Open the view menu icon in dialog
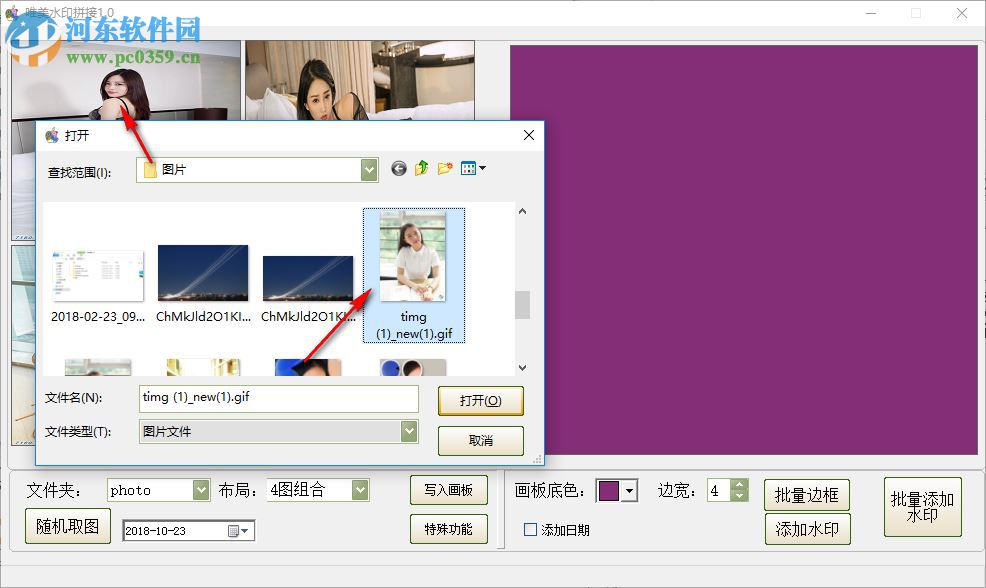This screenshot has height=588, width=986. (x=473, y=168)
